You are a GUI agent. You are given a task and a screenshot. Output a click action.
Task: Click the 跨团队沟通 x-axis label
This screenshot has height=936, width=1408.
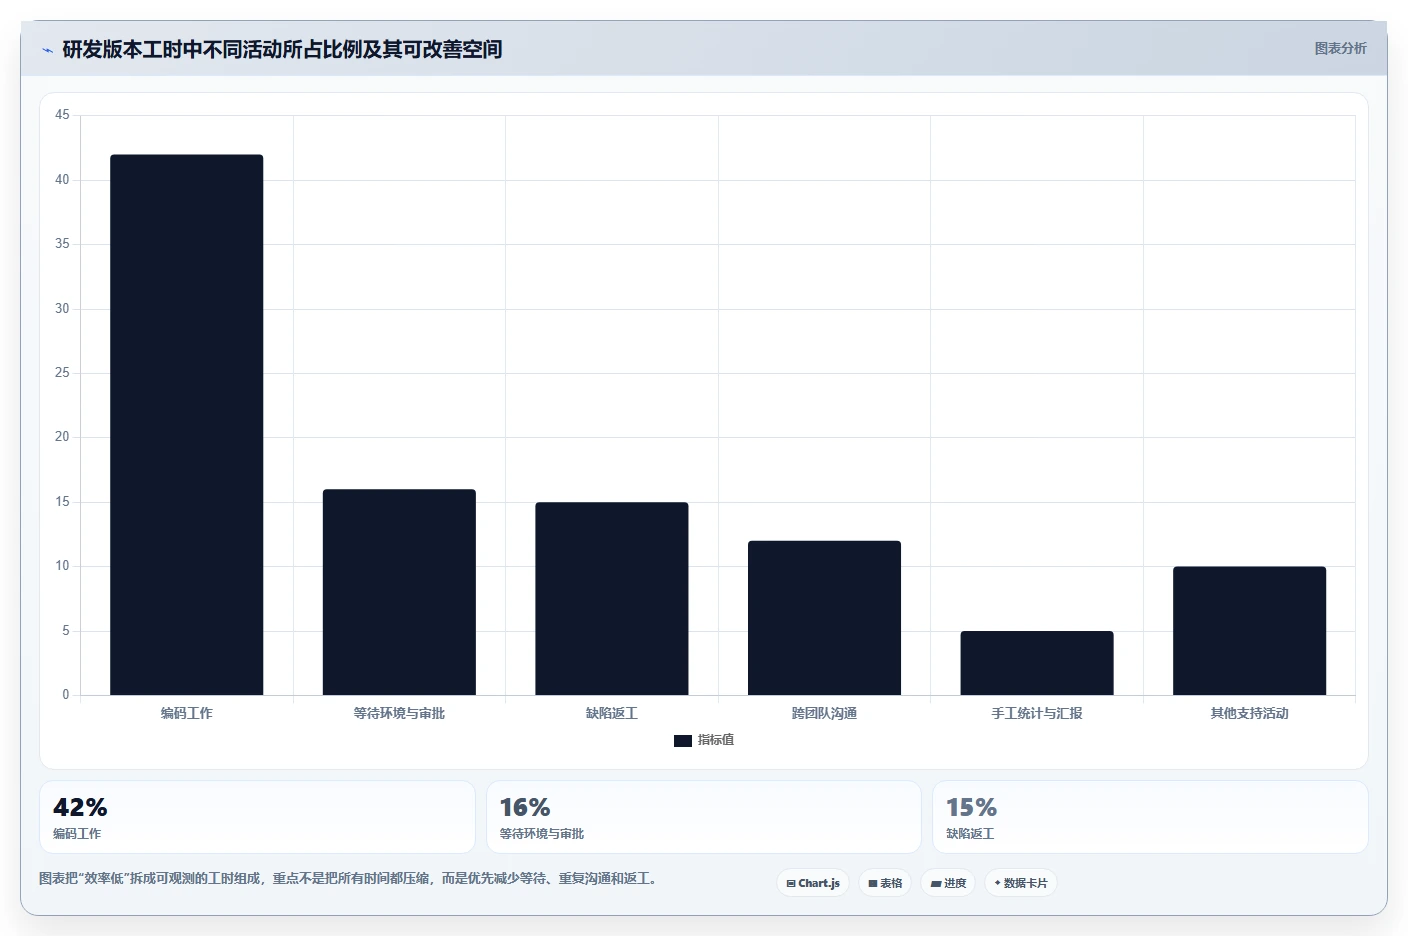pos(824,713)
